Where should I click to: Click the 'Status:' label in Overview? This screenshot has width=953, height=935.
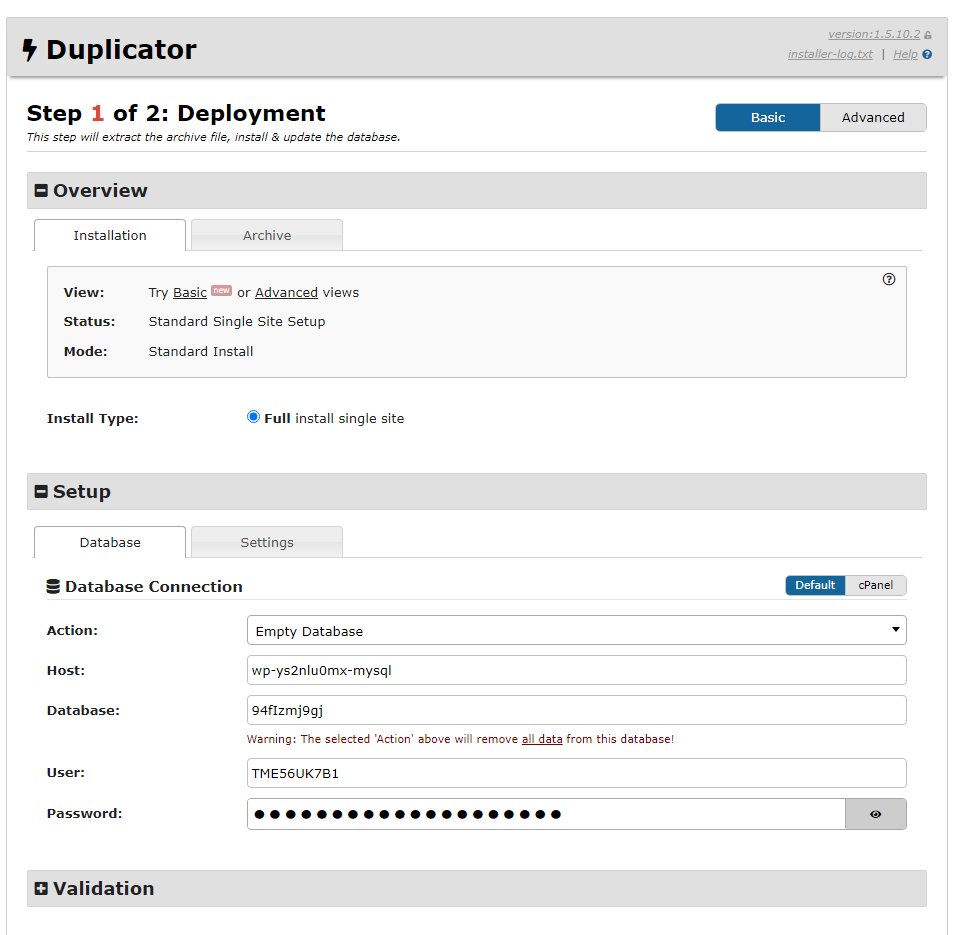(89, 322)
